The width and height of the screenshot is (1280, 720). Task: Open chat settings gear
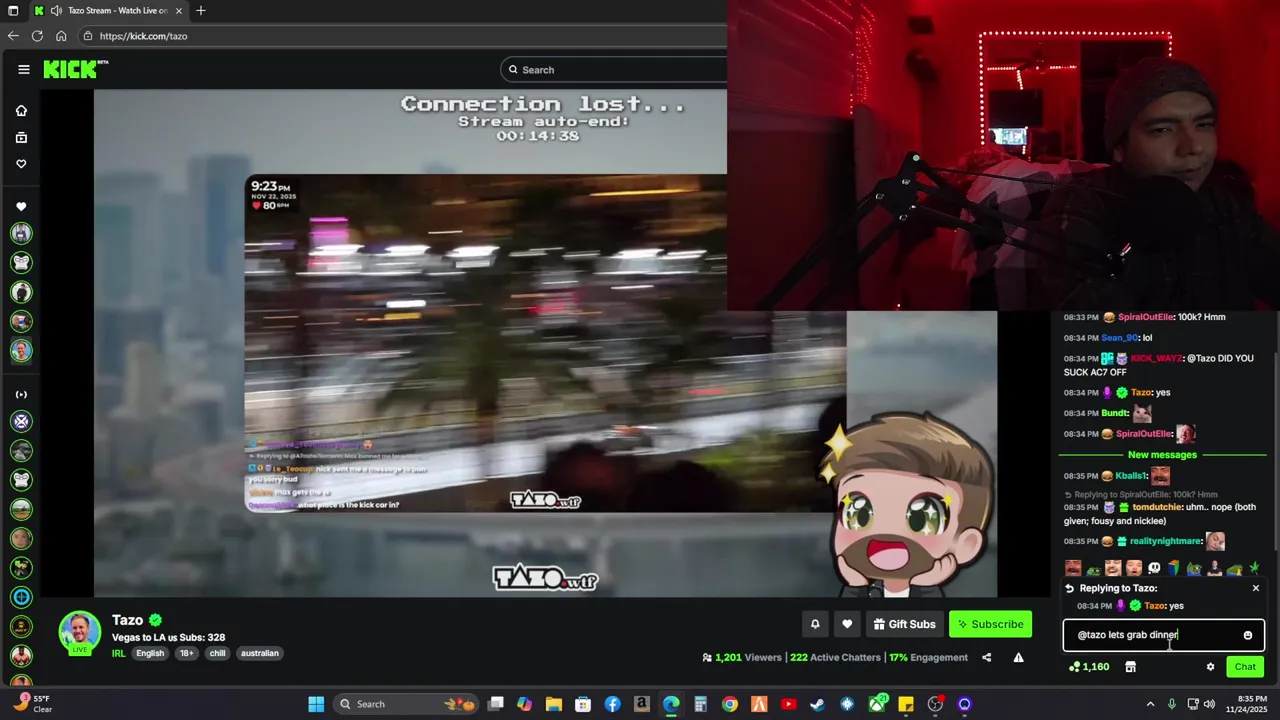[1210, 667]
